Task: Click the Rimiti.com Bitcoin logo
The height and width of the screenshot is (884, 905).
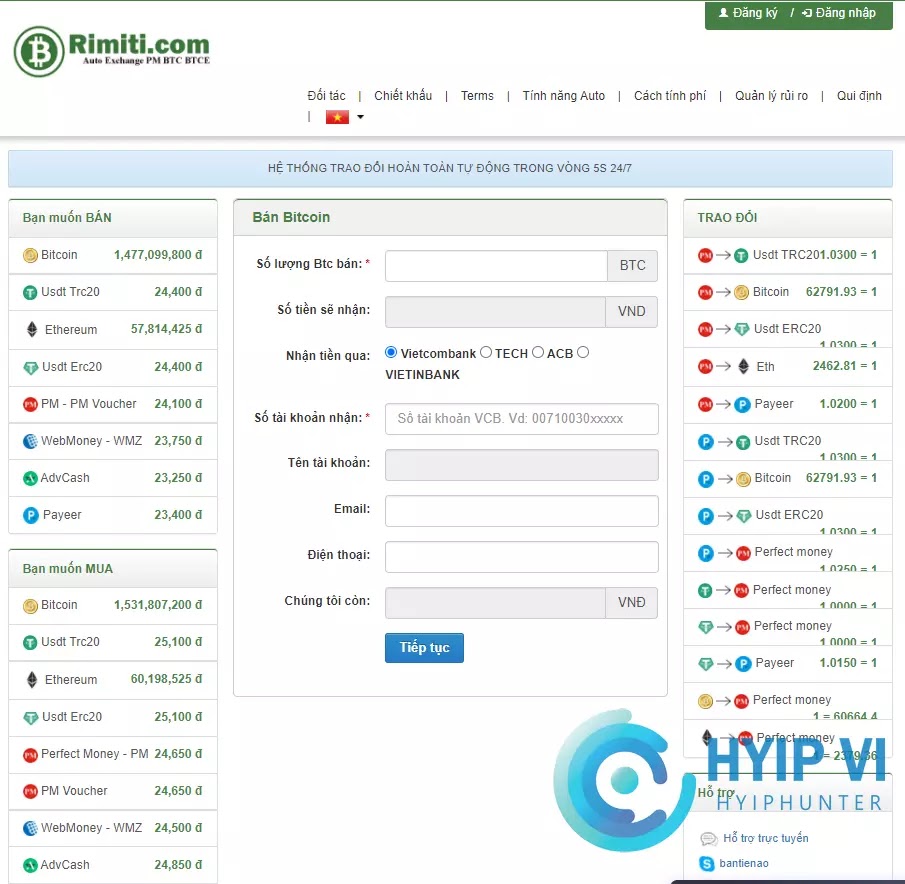Action: [111, 51]
